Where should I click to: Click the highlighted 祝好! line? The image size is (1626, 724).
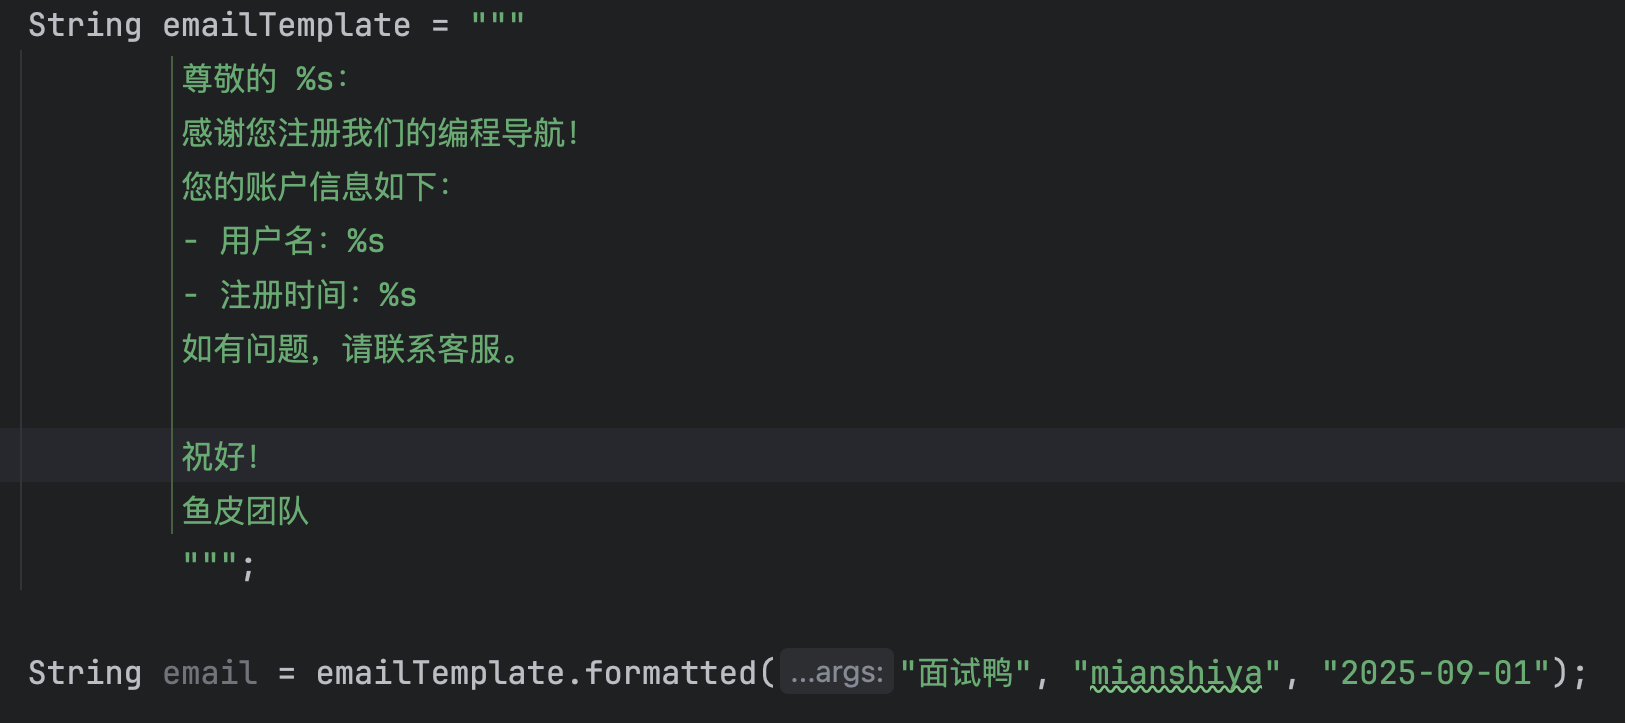tap(221, 457)
